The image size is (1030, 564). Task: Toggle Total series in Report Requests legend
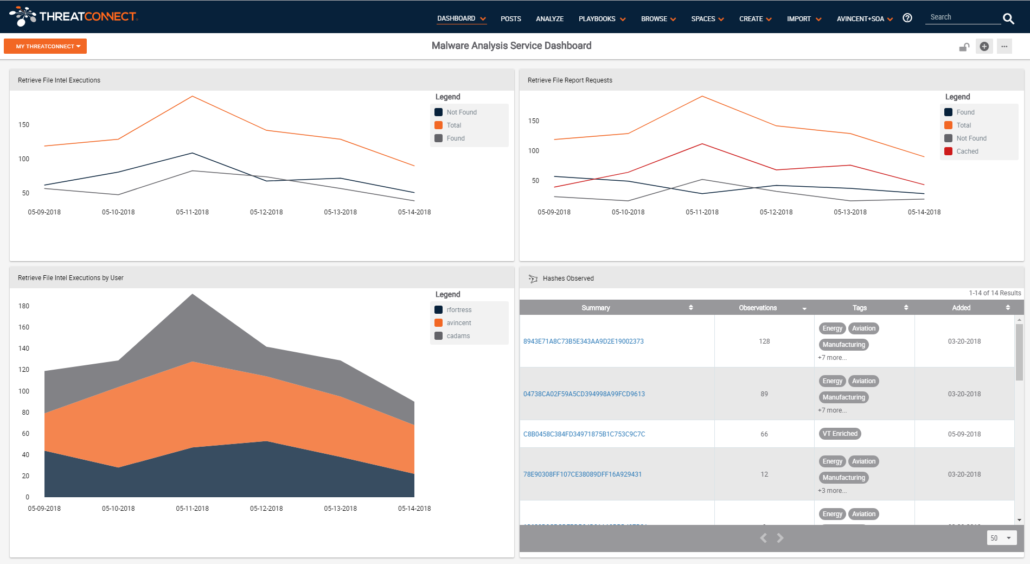958,125
